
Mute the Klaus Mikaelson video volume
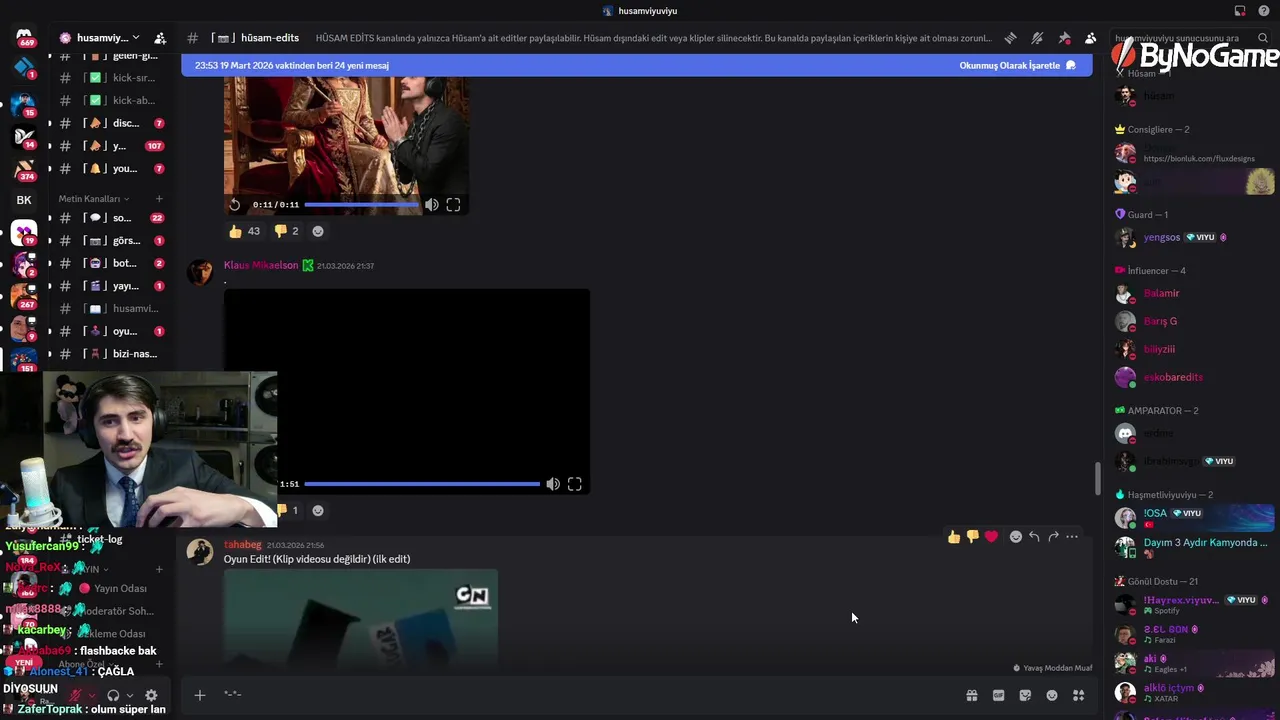pos(553,484)
